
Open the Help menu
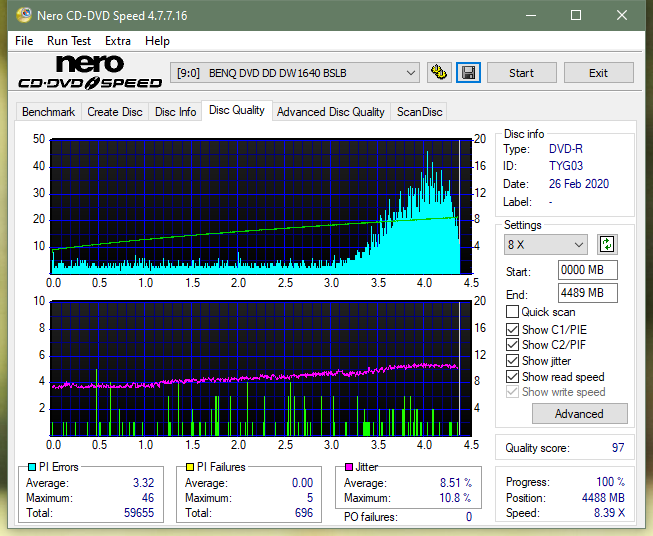pyautogui.click(x=157, y=41)
